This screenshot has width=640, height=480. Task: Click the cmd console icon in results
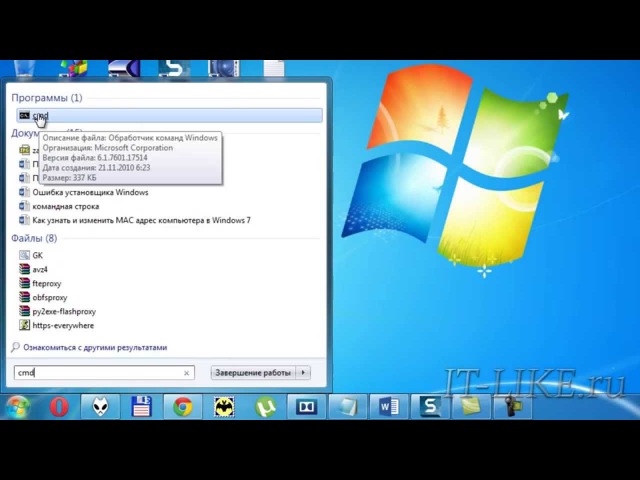pyautogui.click(x=24, y=116)
